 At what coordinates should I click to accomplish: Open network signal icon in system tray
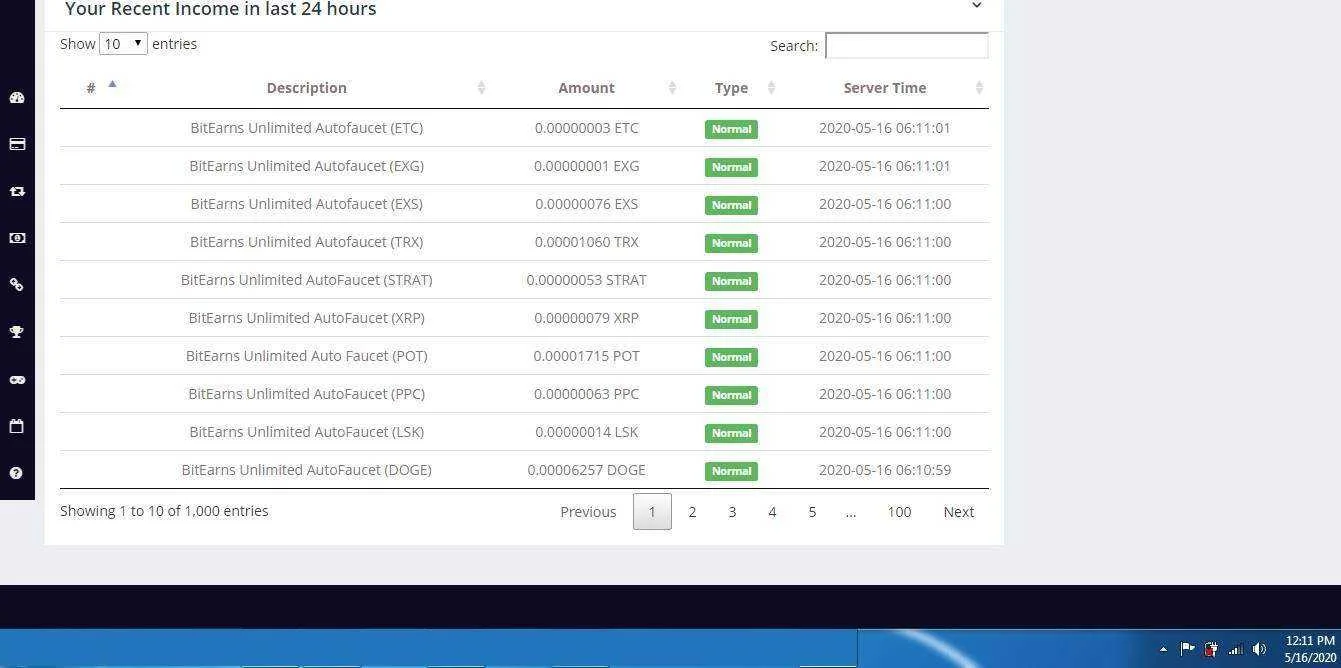pyautogui.click(x=1236, y=649)
